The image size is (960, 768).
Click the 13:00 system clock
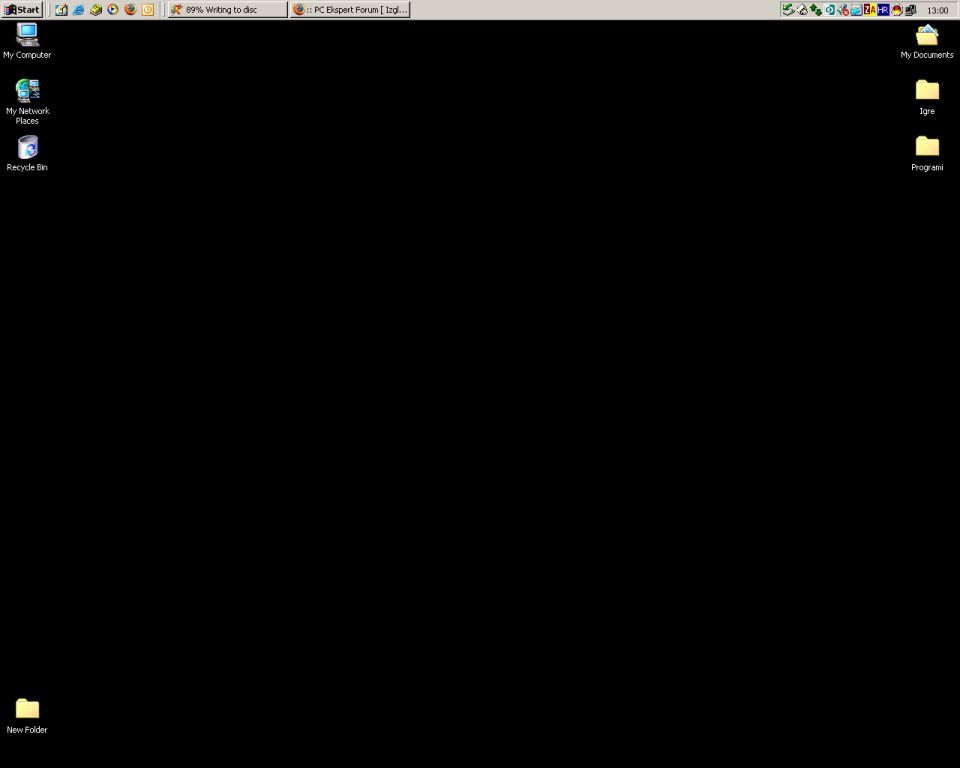click(x=937, y=10)
